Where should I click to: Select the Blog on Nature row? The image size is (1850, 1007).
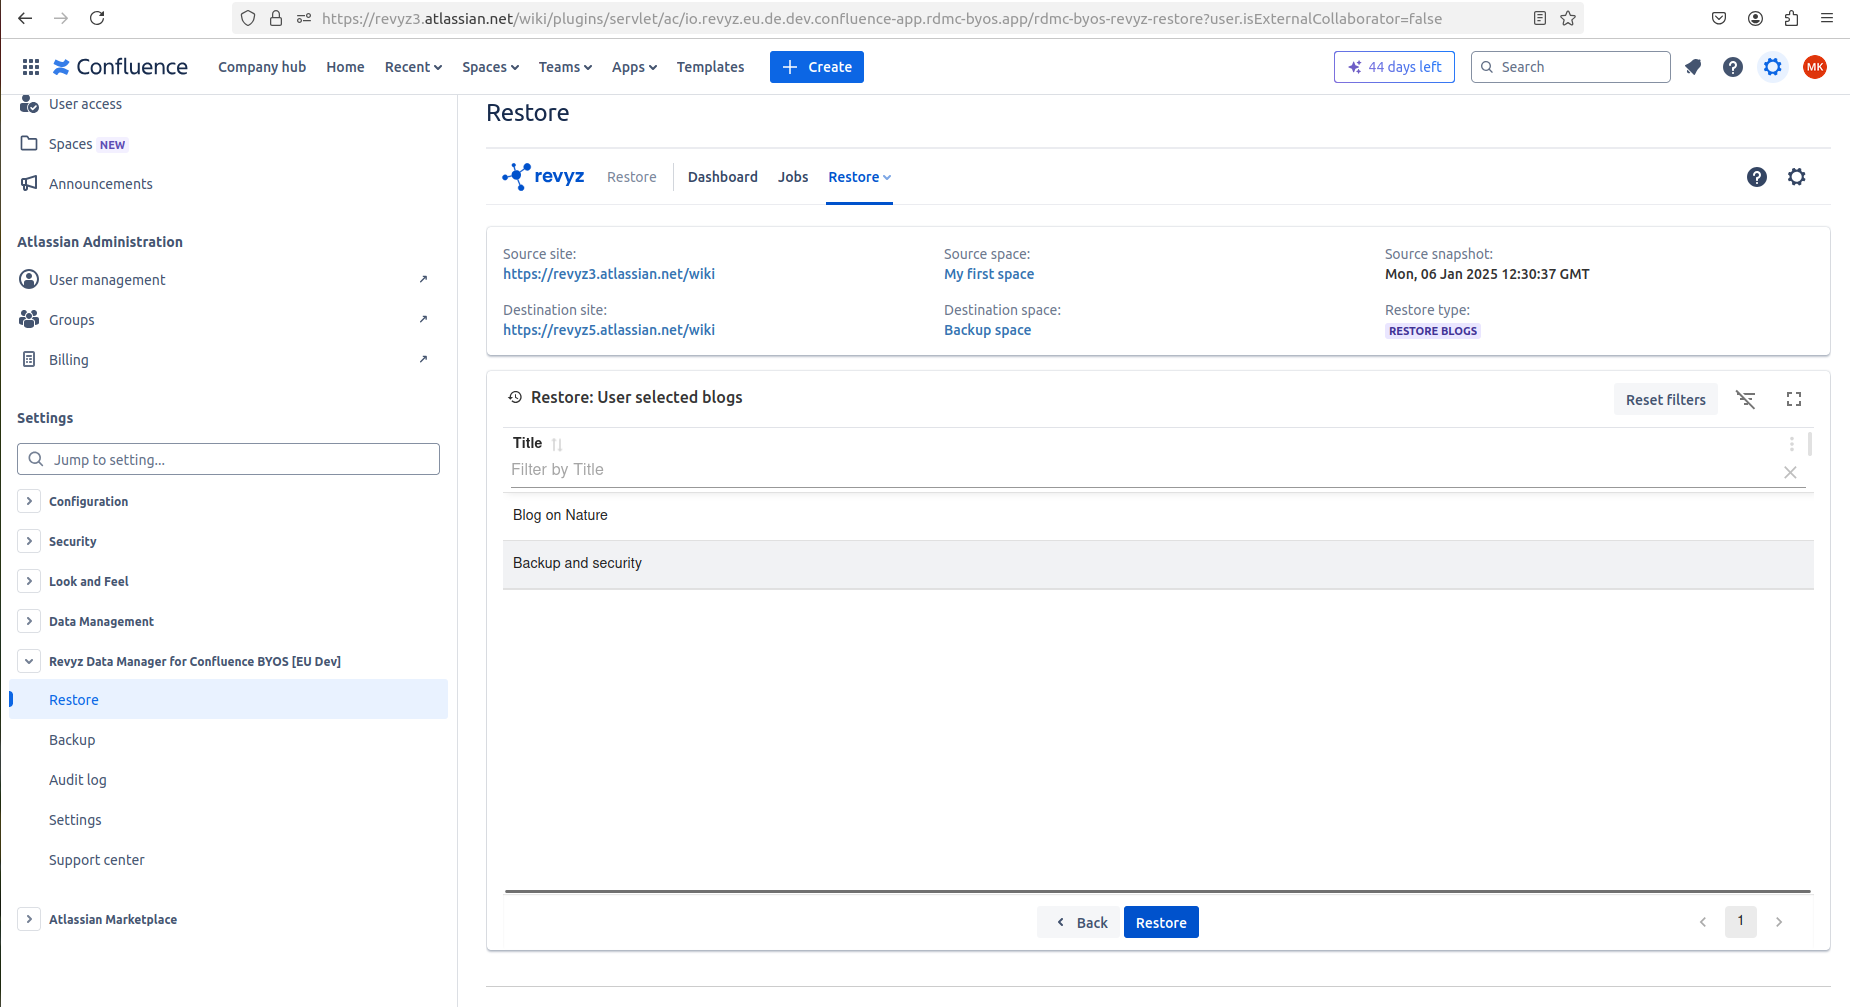click(1158, 515)
